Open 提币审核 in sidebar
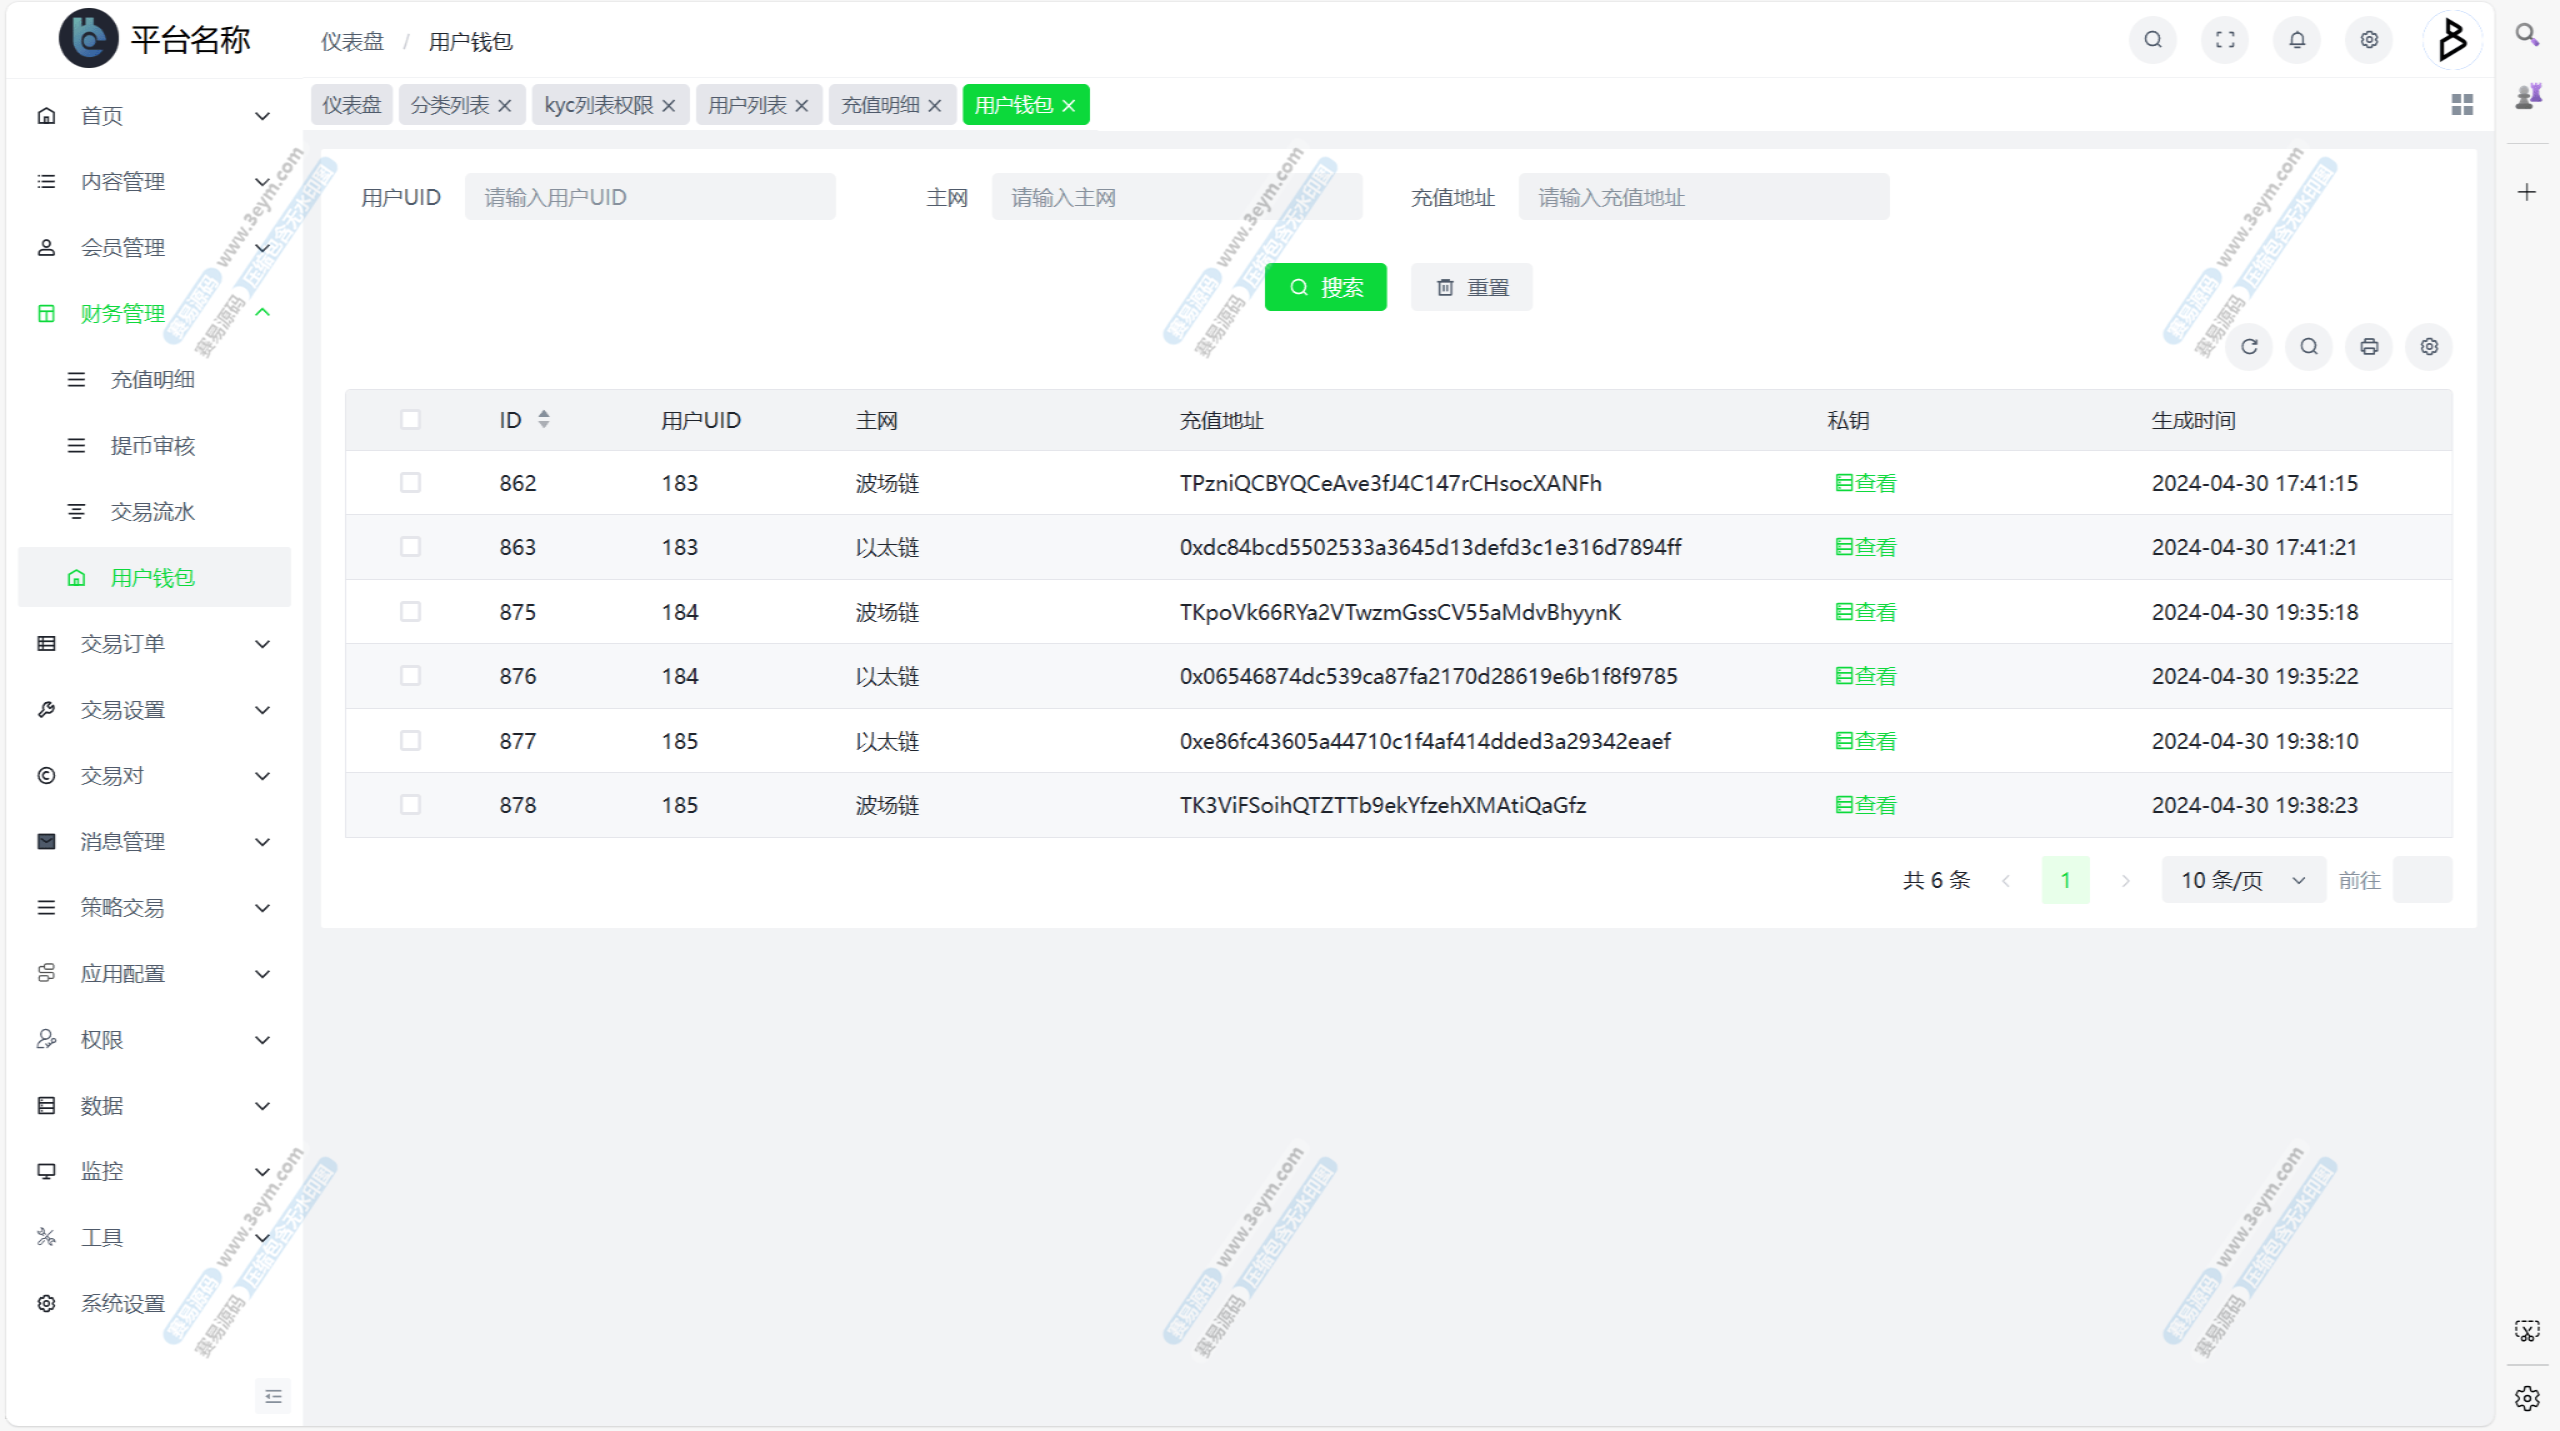This screenshot has height=1431, width=2560. [x=152, y=446]
